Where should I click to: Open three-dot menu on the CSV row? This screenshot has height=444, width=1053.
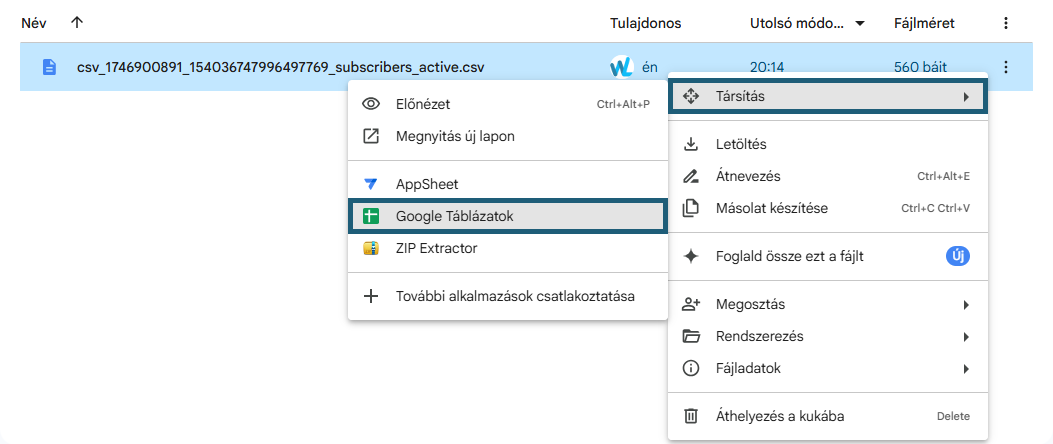pyautogui.click(x=1005, y=66)
